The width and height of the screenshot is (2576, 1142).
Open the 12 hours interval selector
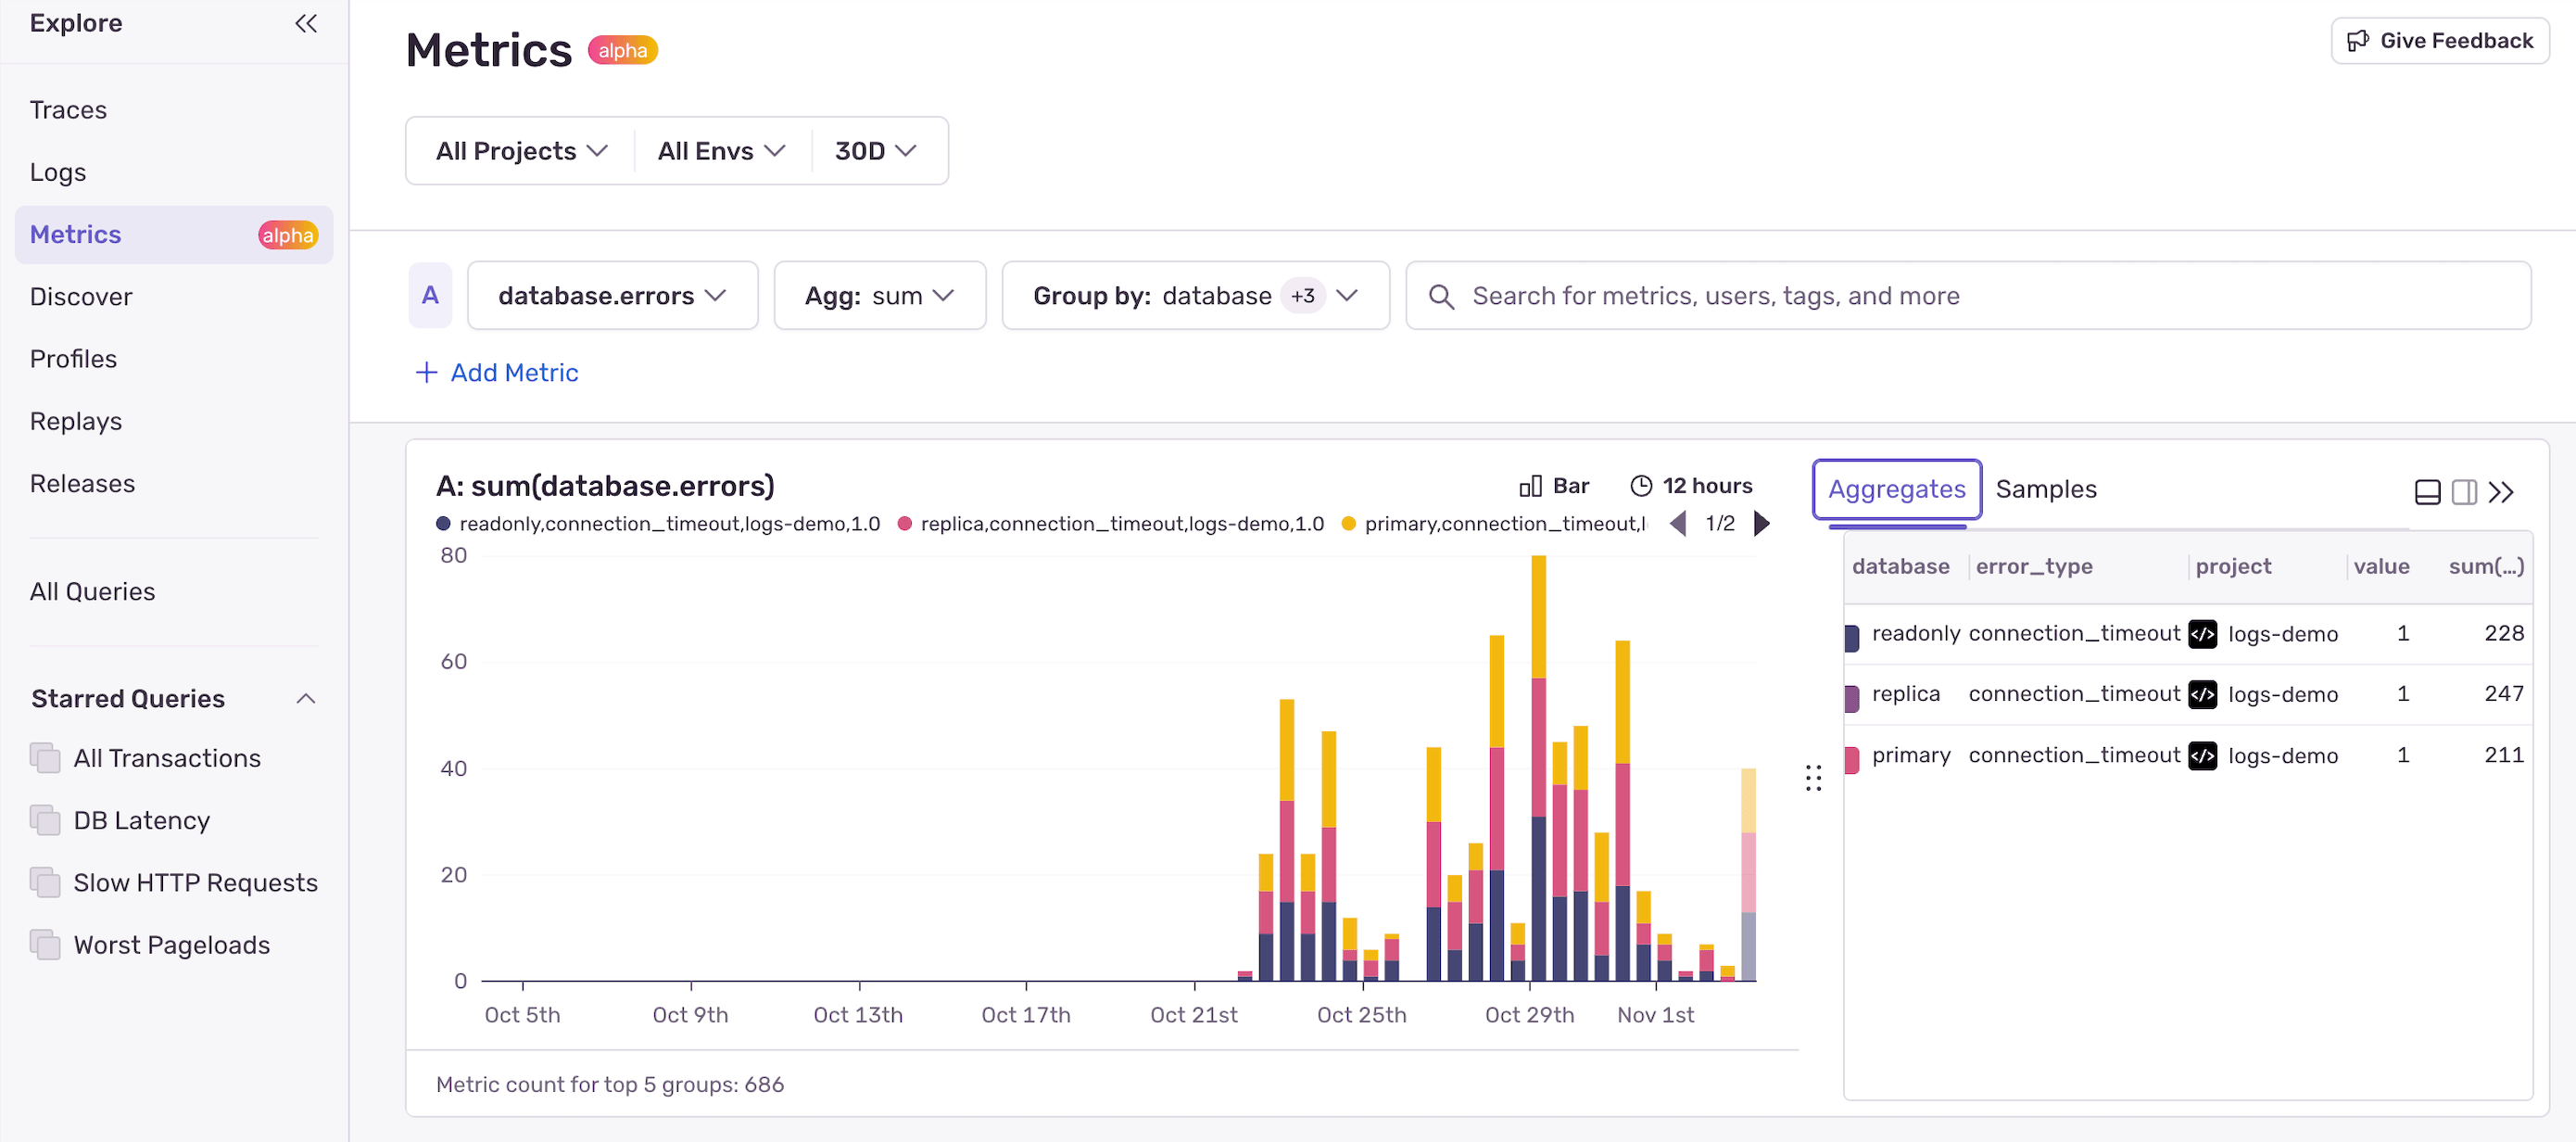pyautogui.click(x=1691, y=486)
